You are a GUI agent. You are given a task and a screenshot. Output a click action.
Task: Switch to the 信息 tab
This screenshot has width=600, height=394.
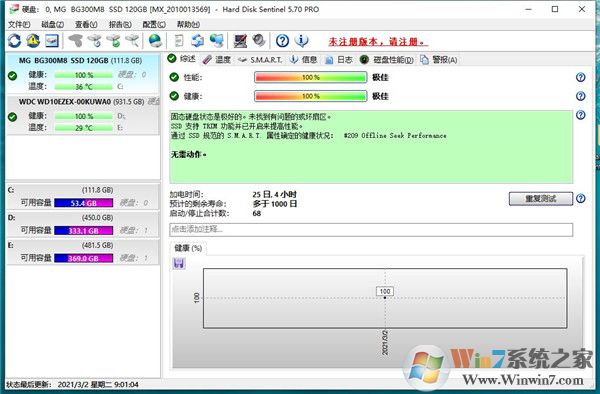click(303, 59)
